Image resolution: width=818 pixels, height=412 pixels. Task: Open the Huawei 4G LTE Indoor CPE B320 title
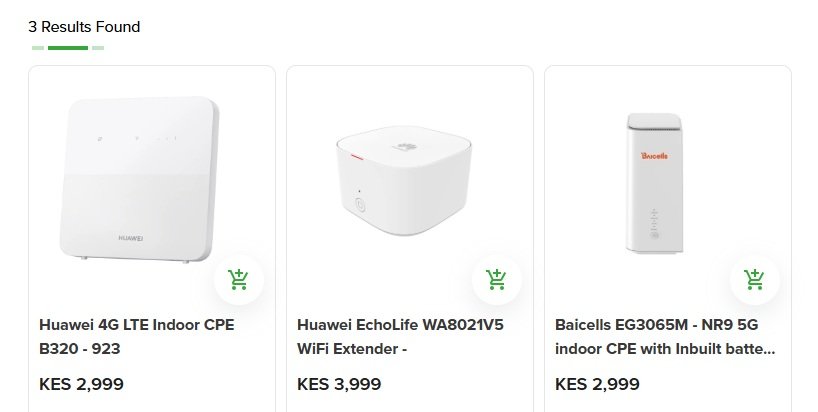[137, 336]
